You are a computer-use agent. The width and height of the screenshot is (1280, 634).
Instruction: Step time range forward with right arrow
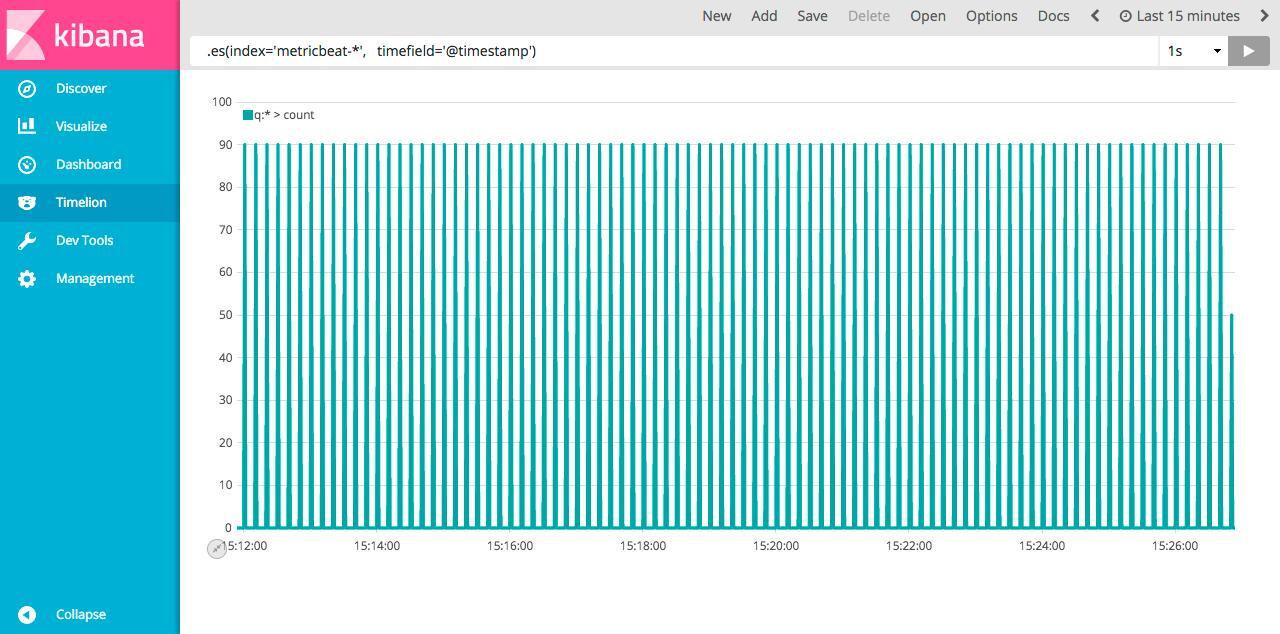pyautogui.click(x=1264, y=16)
